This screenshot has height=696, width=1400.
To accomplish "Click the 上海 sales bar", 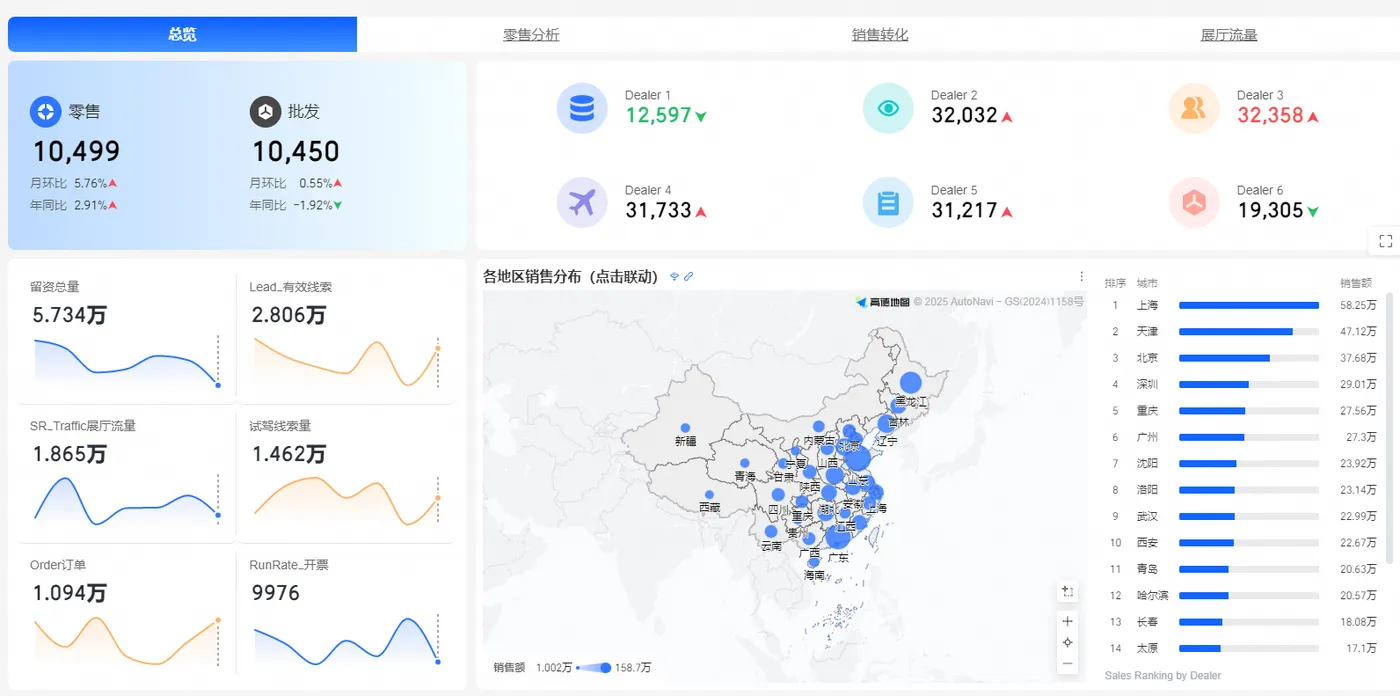I will [1249, 305].
